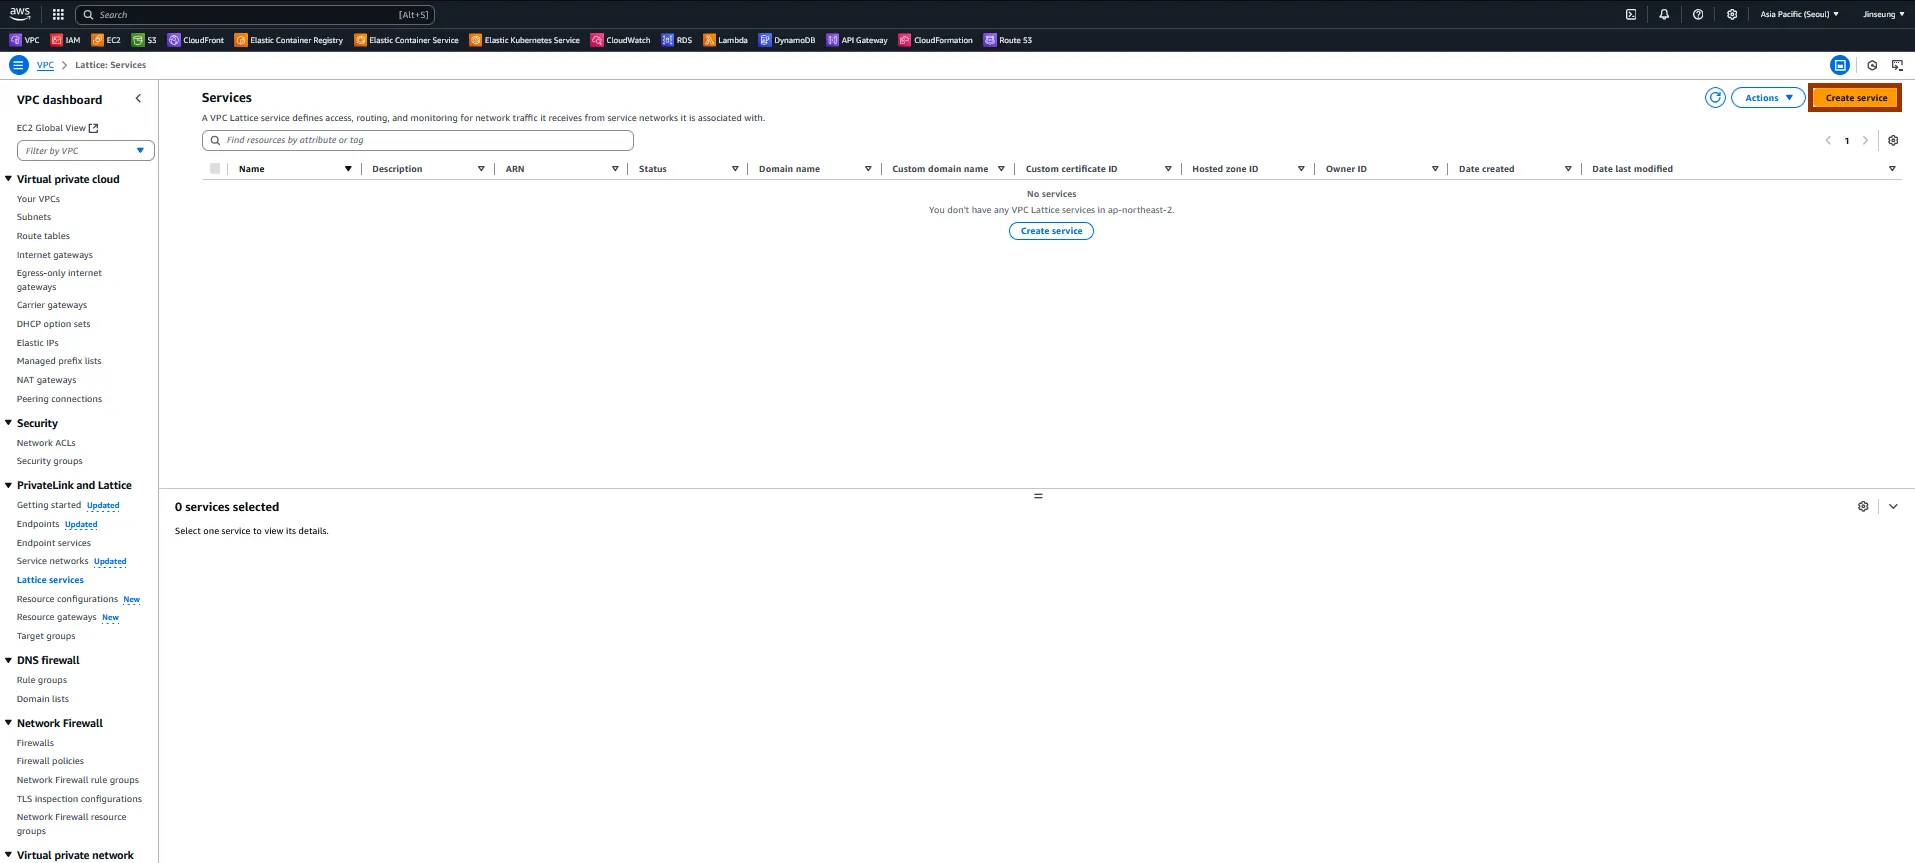The width and height of the screenshot is (1915, 863).
Task: Toggle the select-all services checkbox
Action: pyautogui.click(x=215, y=169)
